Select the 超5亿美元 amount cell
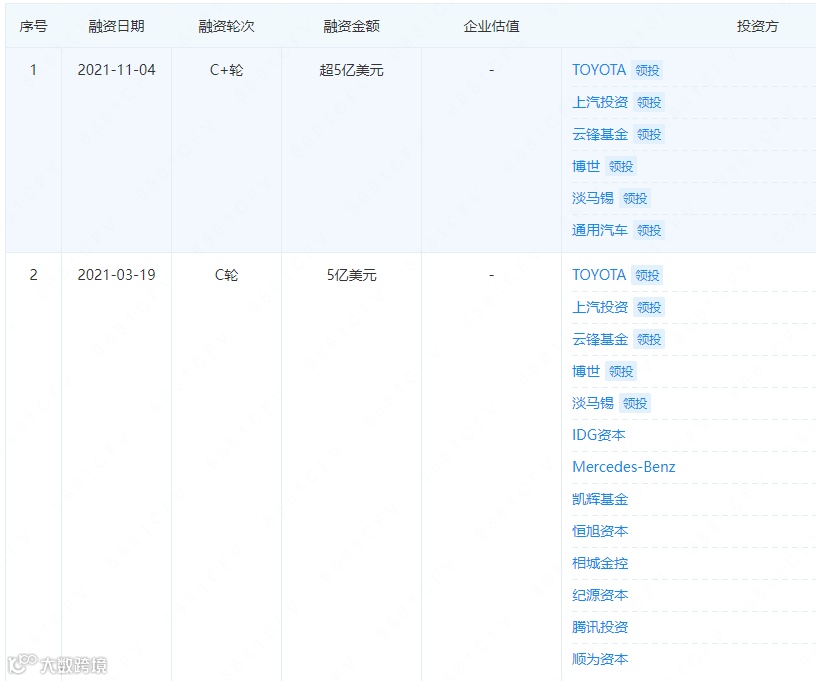816x681 pixels. (351, 70)
